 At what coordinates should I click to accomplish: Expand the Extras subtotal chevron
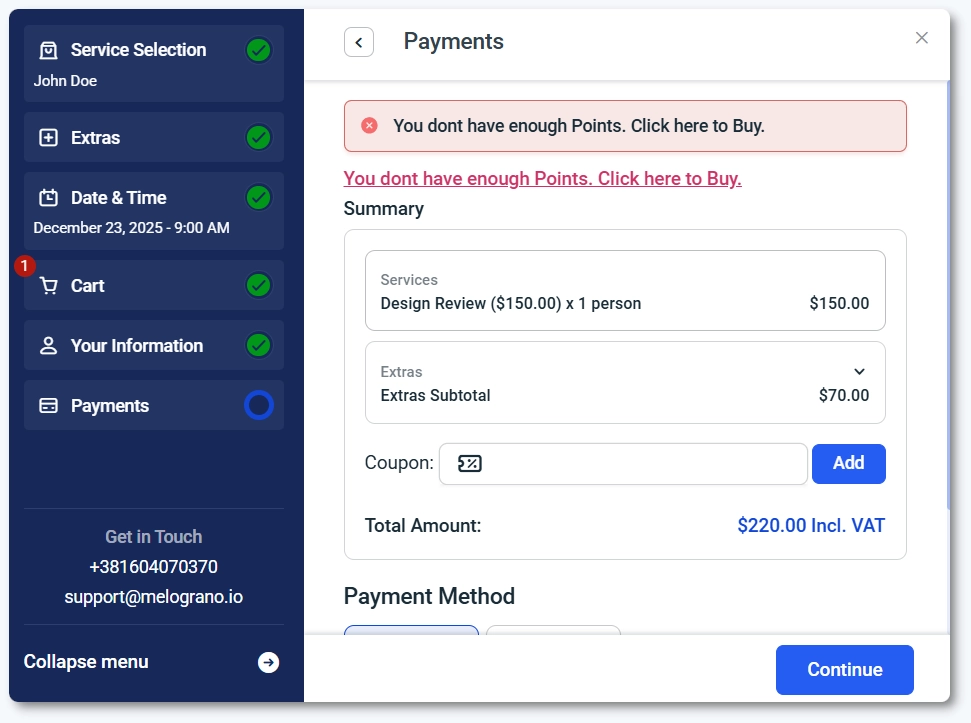859,372
